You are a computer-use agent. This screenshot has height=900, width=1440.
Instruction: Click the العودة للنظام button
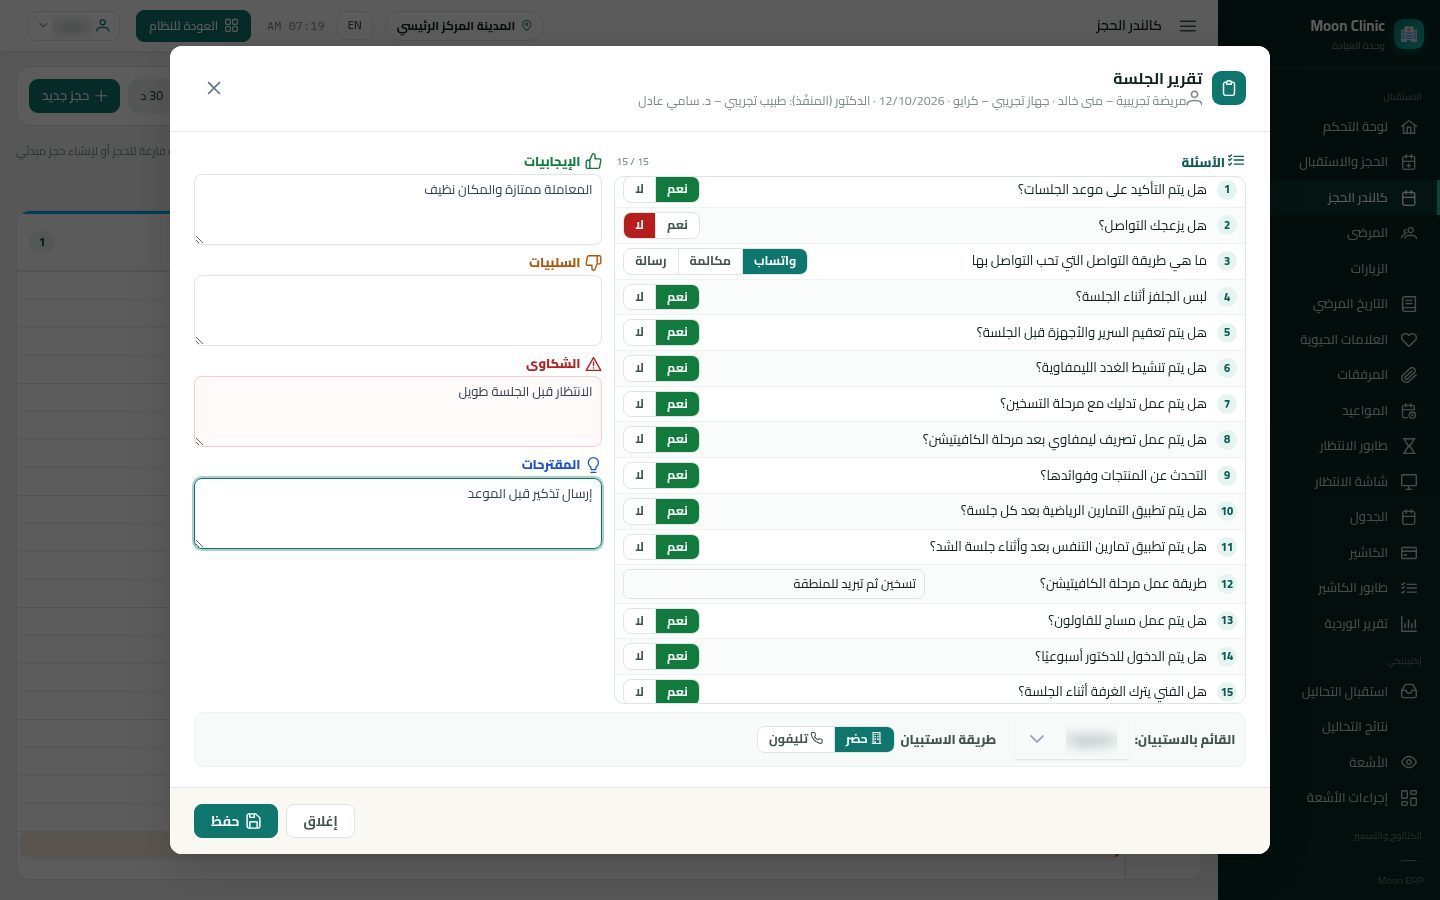(193, 26)
